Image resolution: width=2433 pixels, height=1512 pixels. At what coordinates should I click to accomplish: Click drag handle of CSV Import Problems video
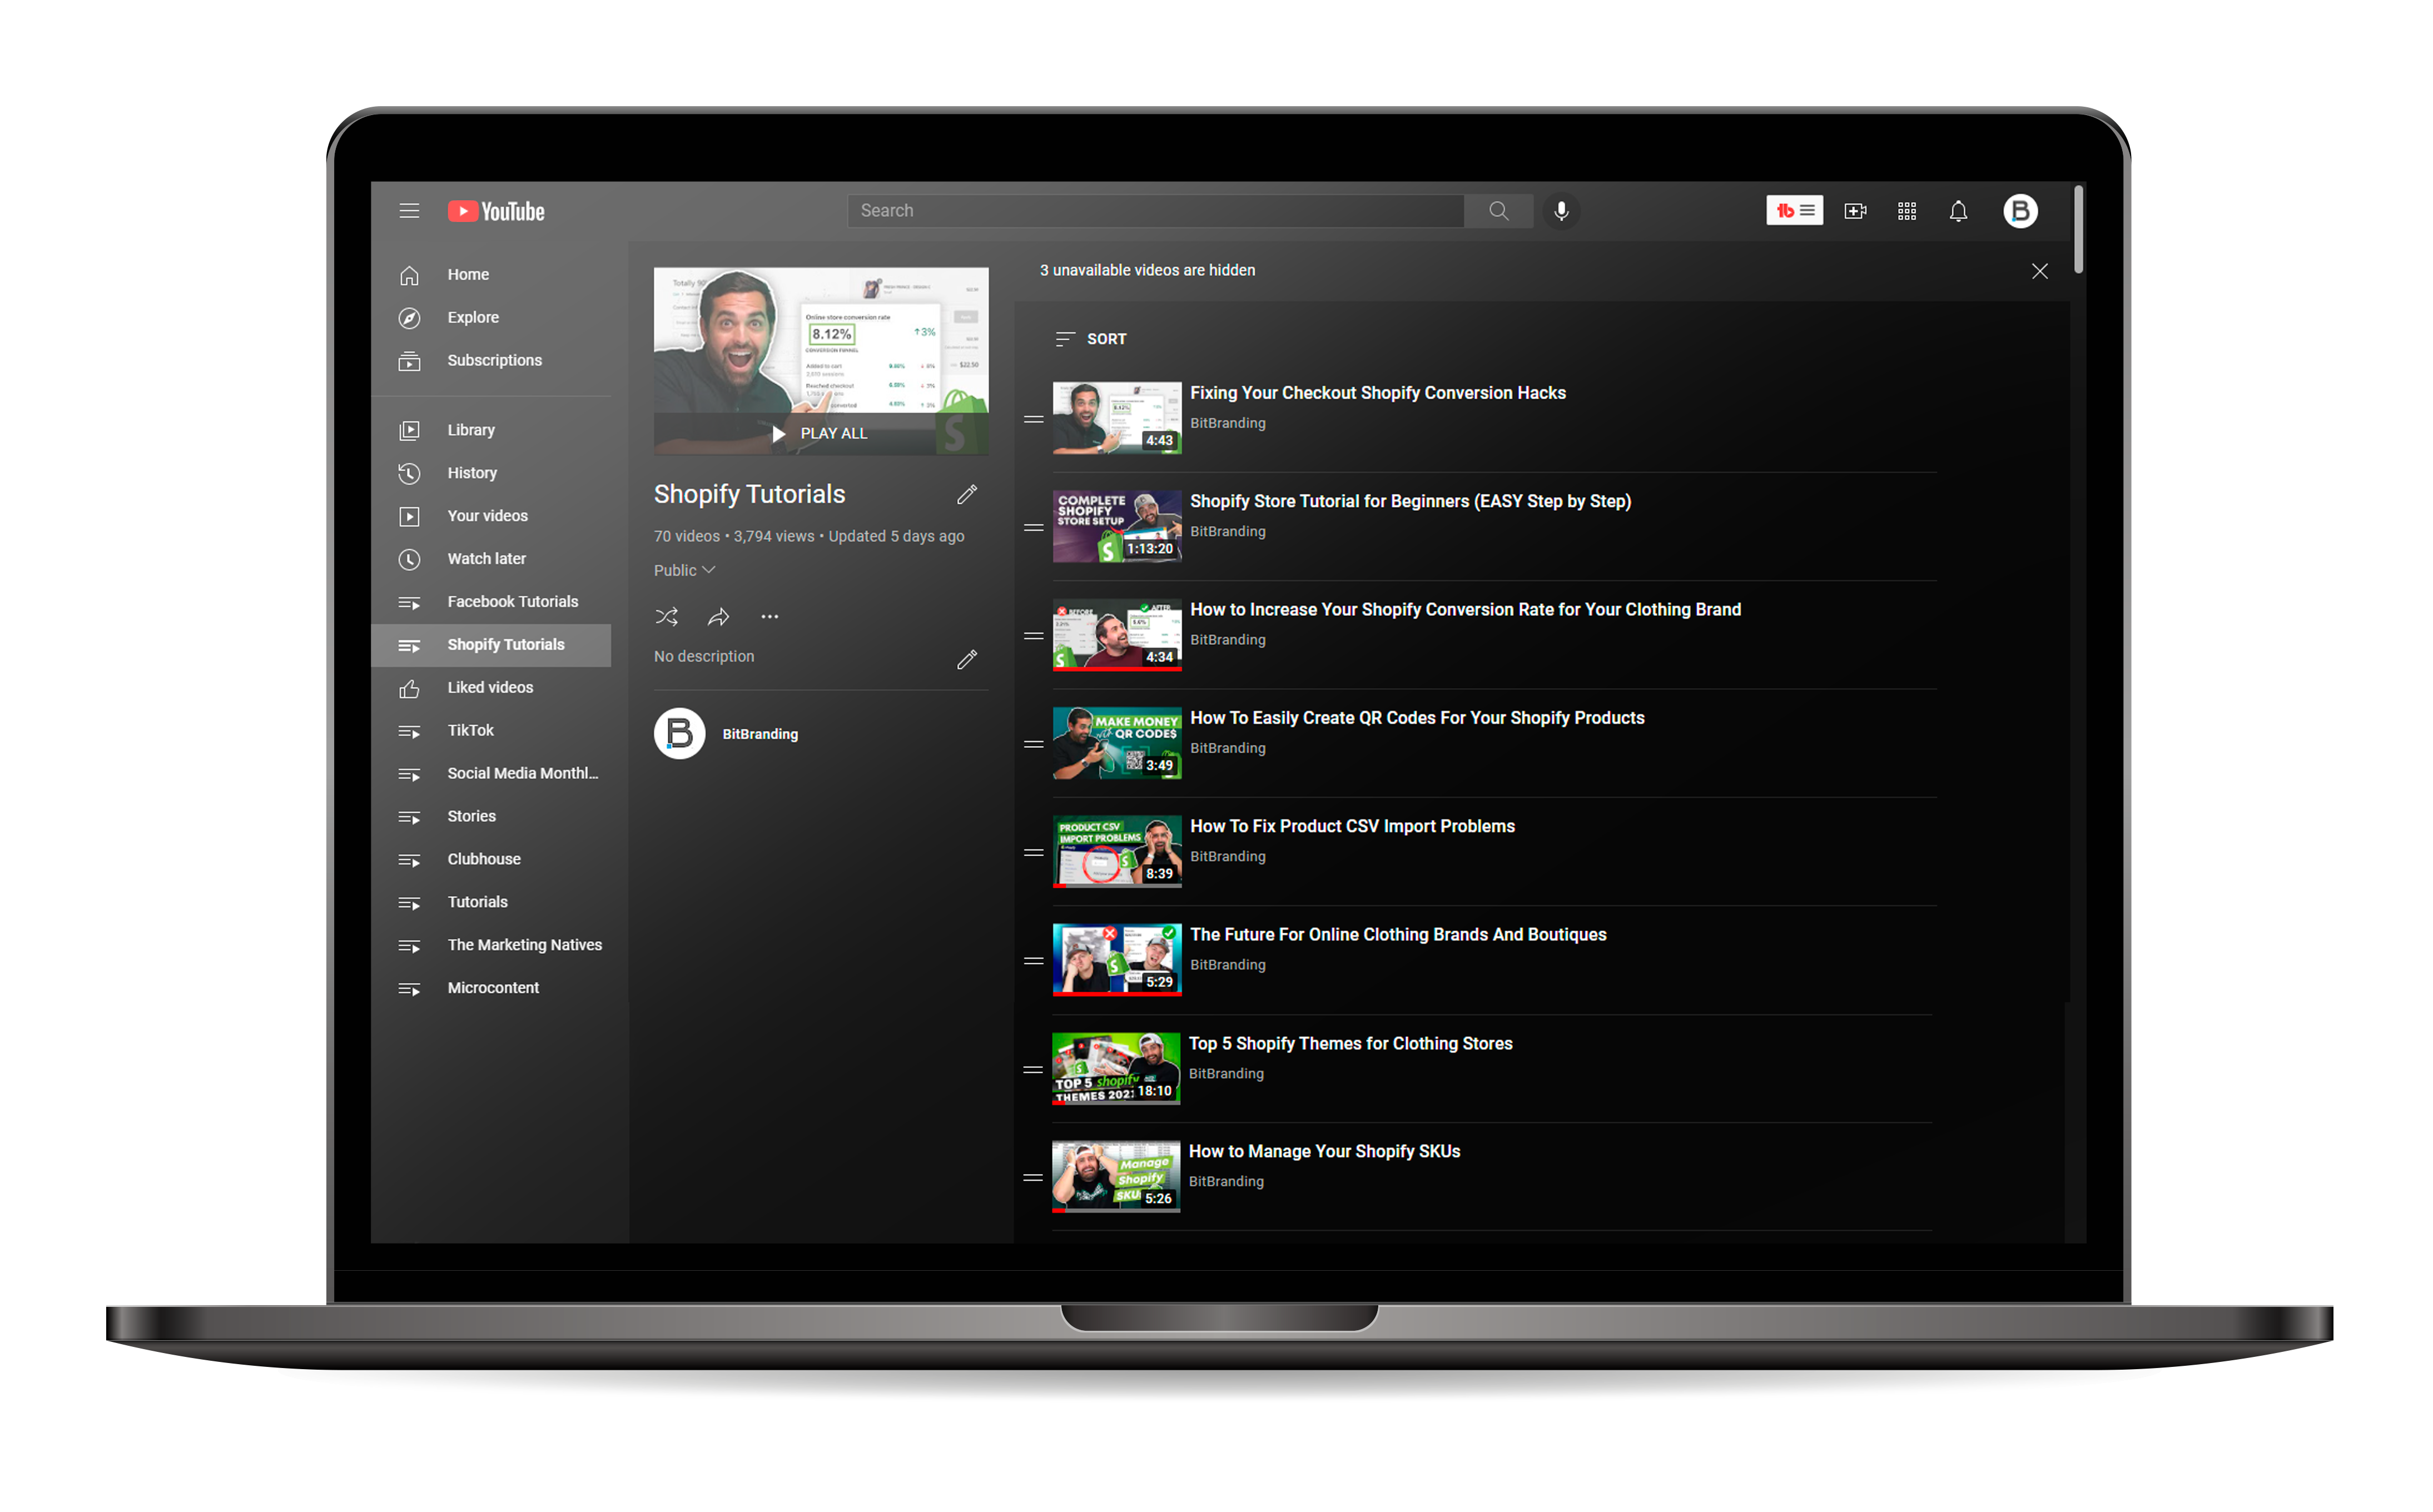(1034, 852)
